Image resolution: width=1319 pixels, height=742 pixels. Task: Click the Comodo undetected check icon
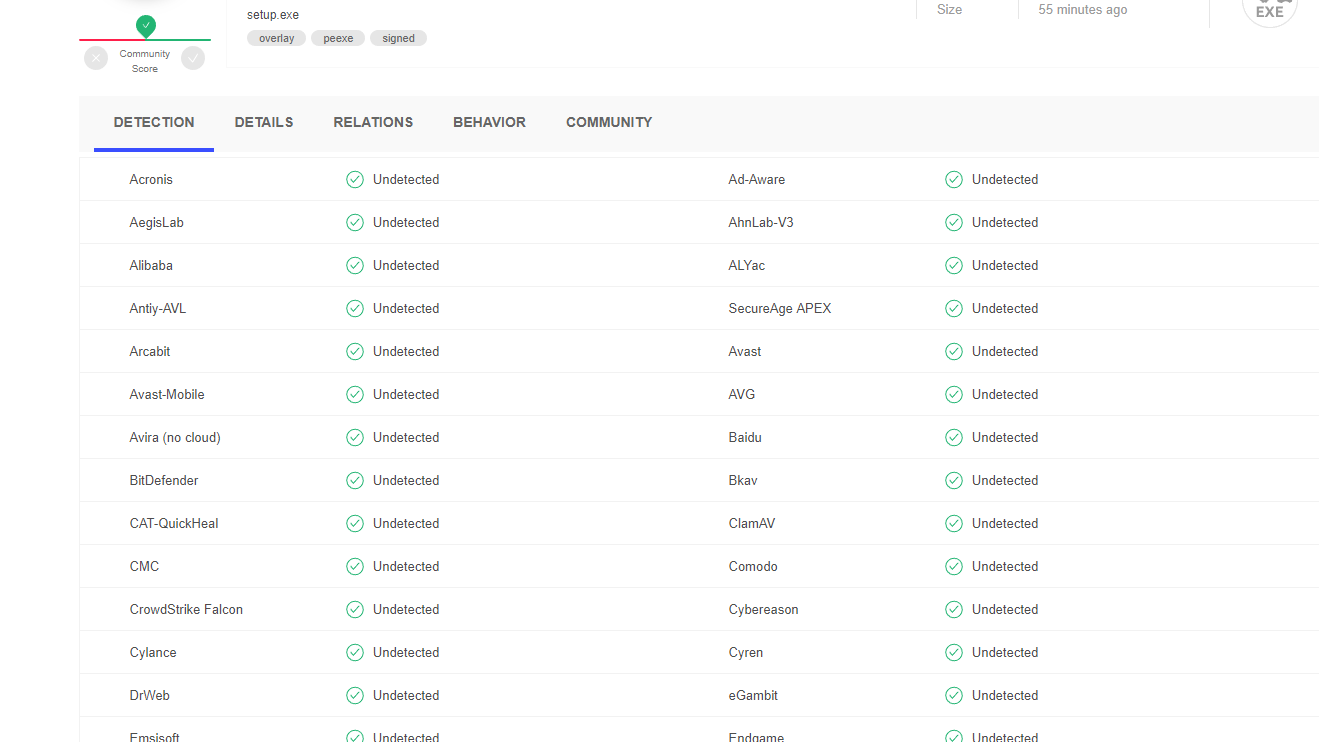[954, 566]
